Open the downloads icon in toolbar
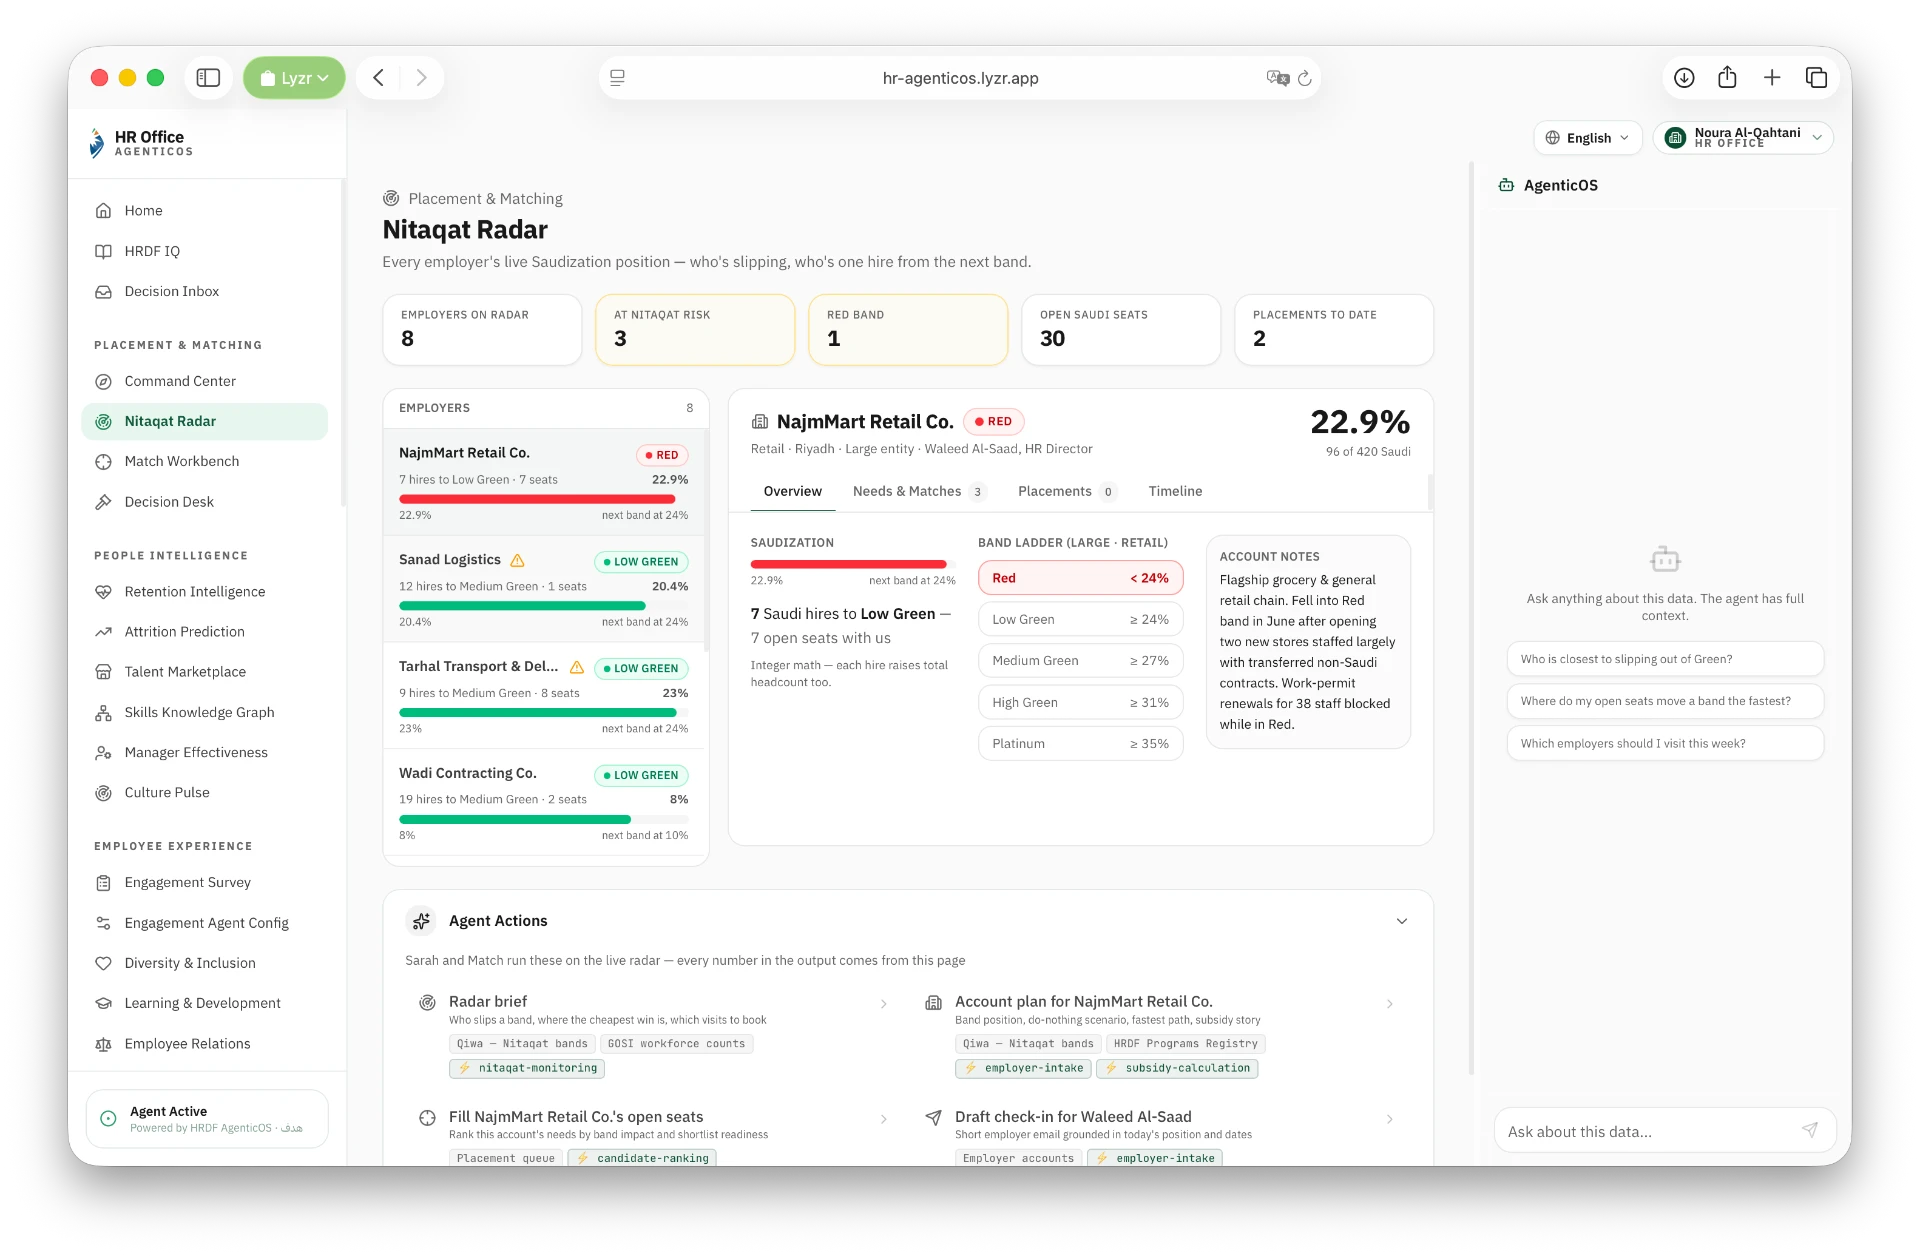Image resolution: width=1920 pixels, height=1256 pixels. [x=1684, y=78]
